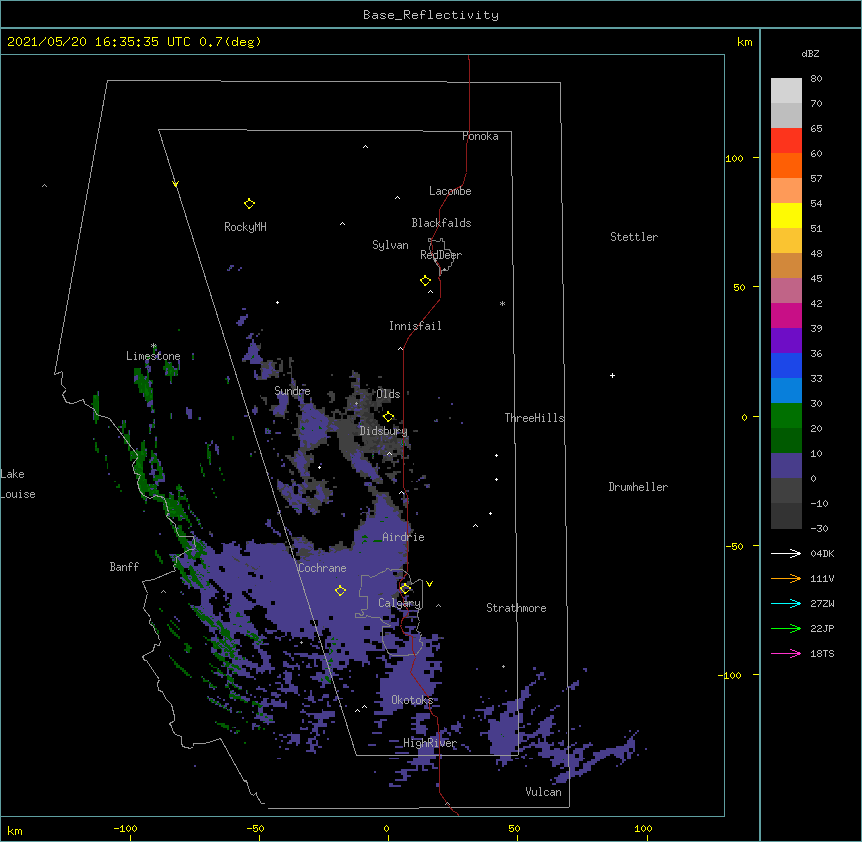The image size is (862, 842).
Task: Click the yellow diamond marker south of RedDeer
Action: click(x=425, y=281)
